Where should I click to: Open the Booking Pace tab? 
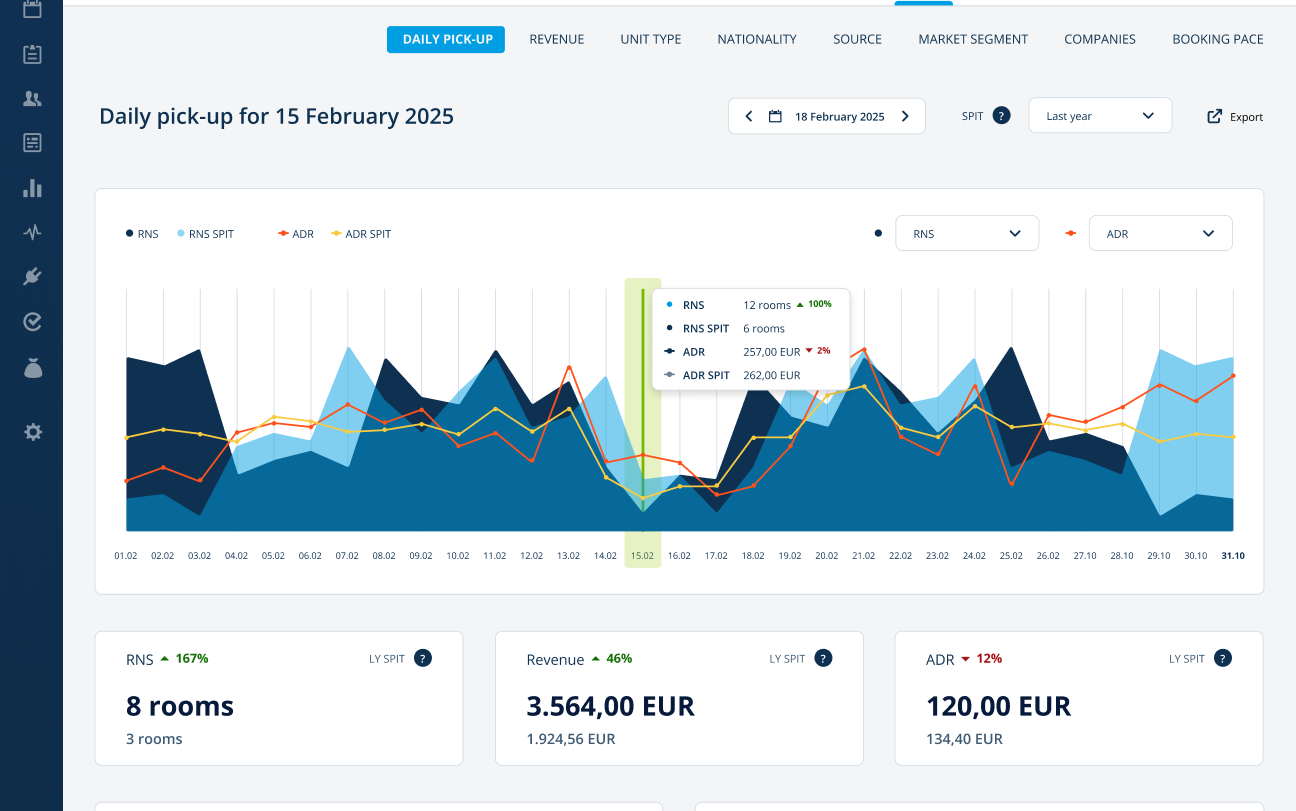(x=1217, y=39)
